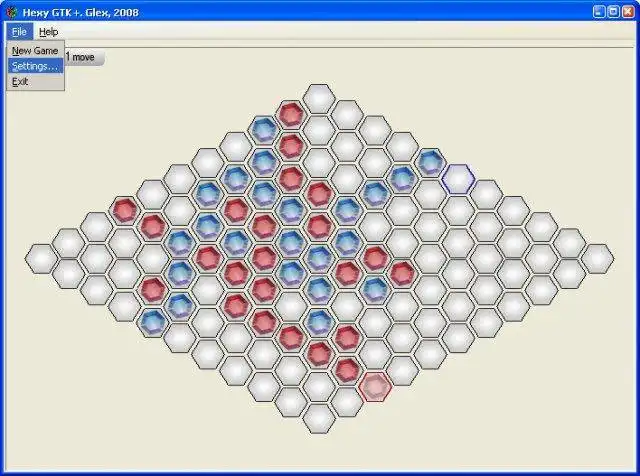Close the Hexy window
This screenshot has height=476, width=640.
tap(628, 12)
